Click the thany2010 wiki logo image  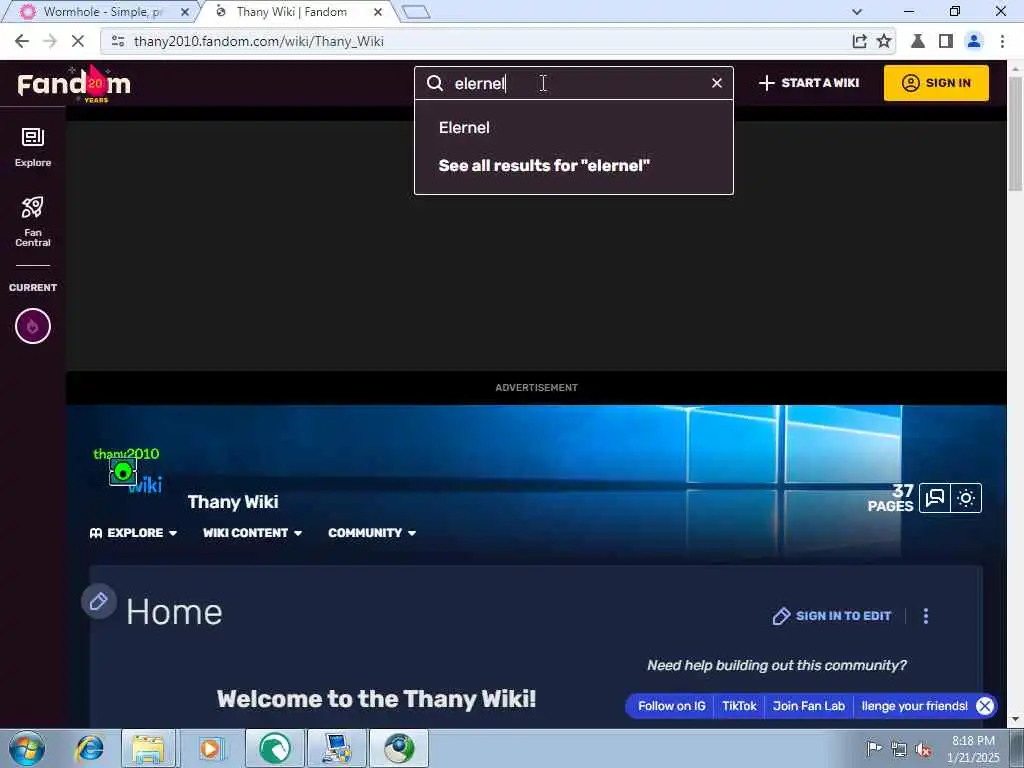[127, 470]
